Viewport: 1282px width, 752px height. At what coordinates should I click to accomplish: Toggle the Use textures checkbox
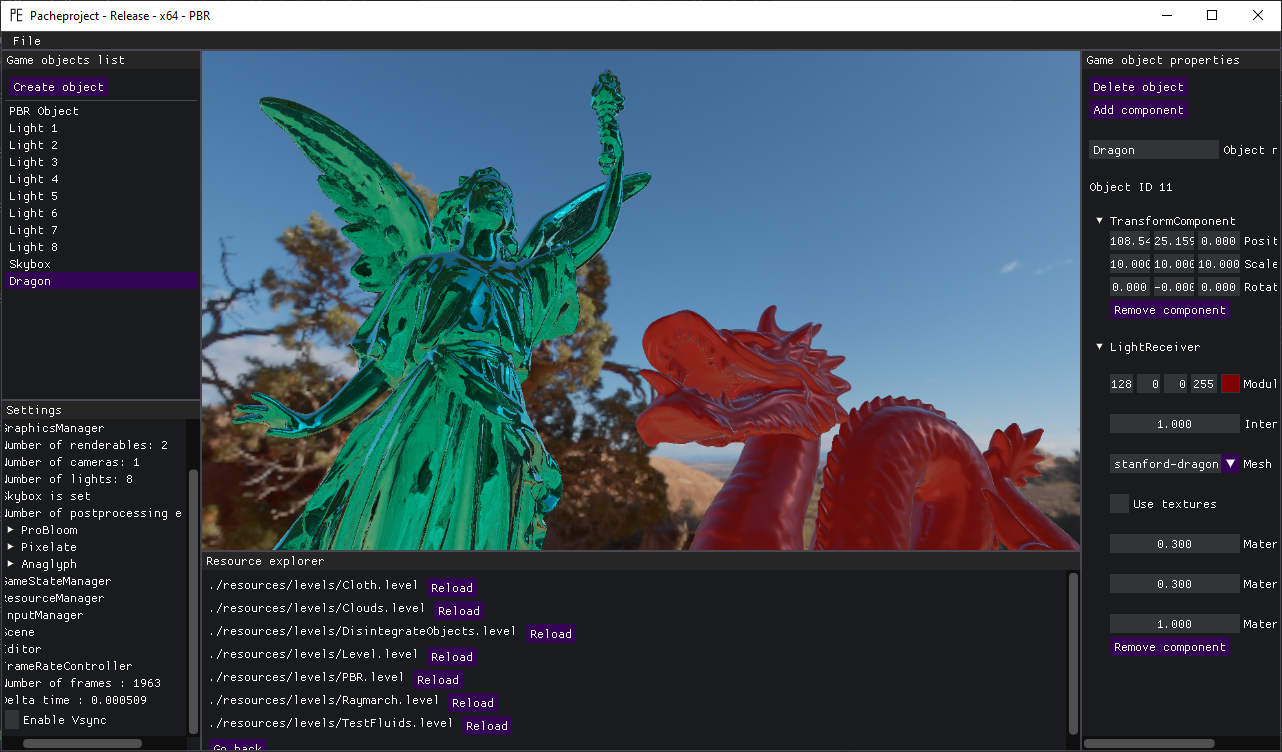[1119, 504]
